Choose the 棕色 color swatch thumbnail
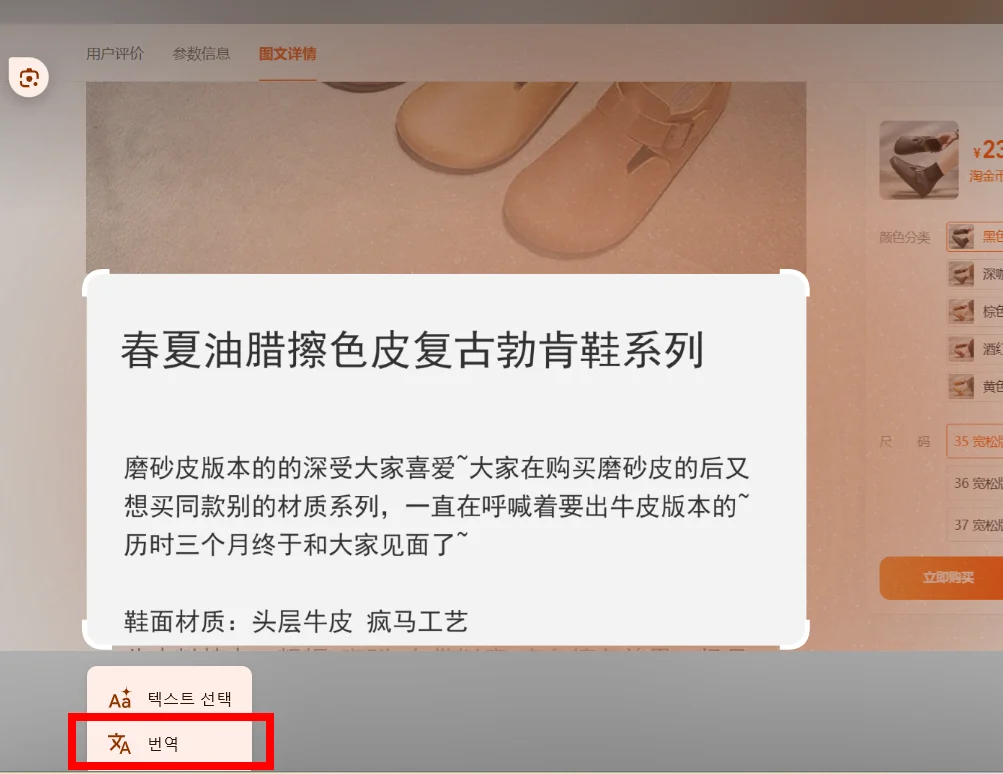1003x774 pixels. tap(961, 312)
